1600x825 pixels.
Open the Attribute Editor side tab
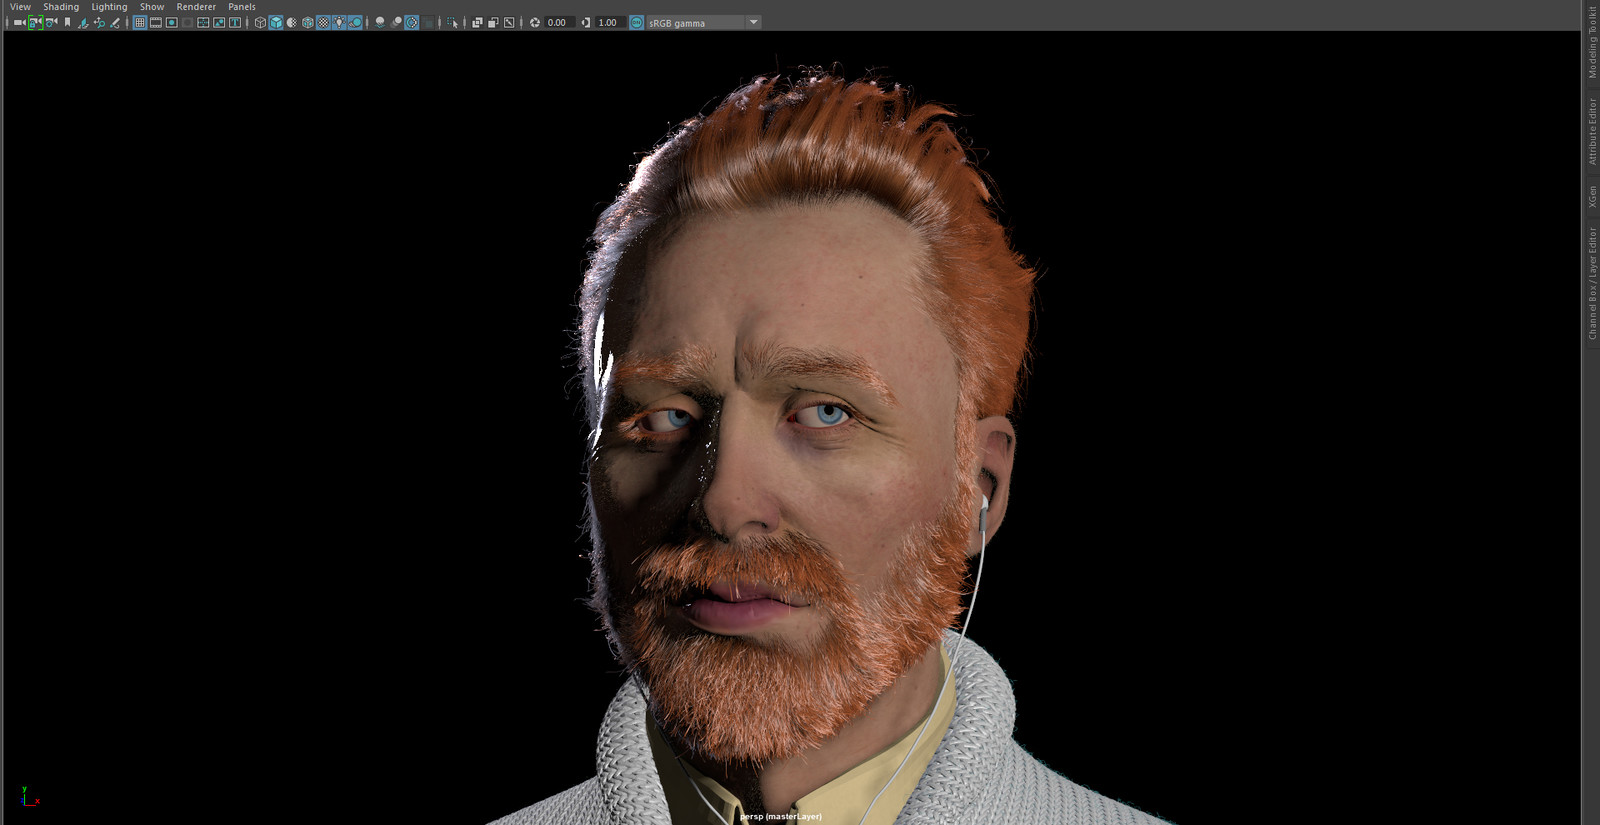point(1592,131)
